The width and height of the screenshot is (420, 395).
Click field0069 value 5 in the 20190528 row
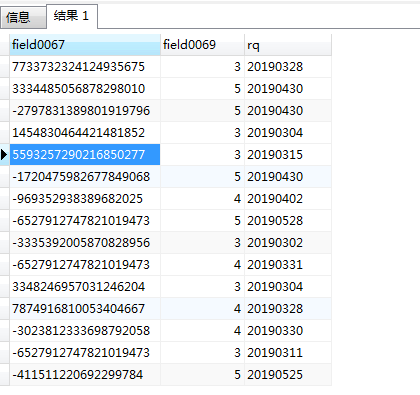(x=202, y=221)
